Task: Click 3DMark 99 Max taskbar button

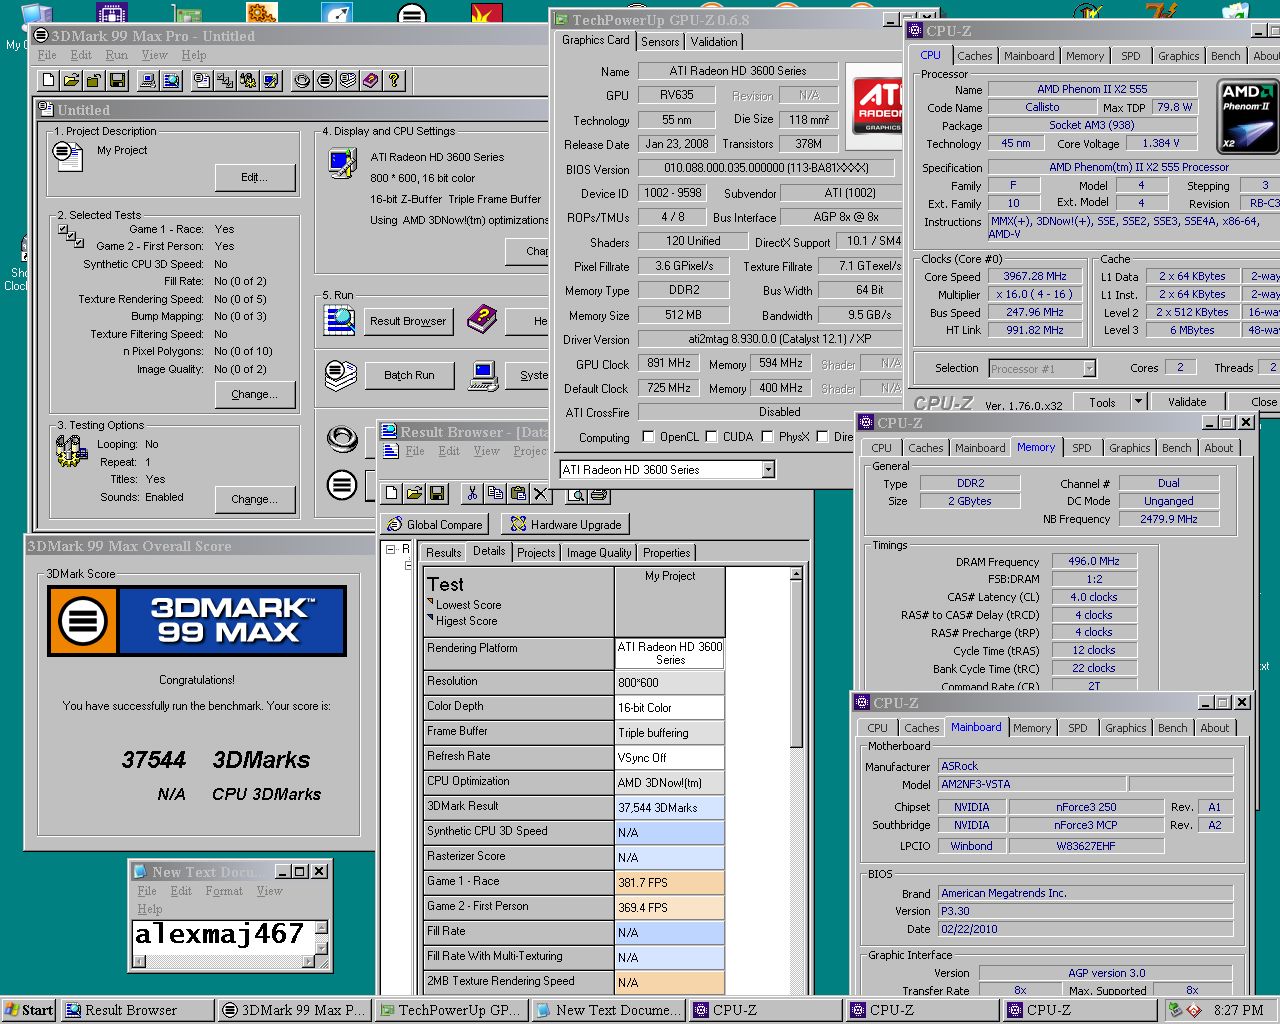Action: pos(294,1010)
